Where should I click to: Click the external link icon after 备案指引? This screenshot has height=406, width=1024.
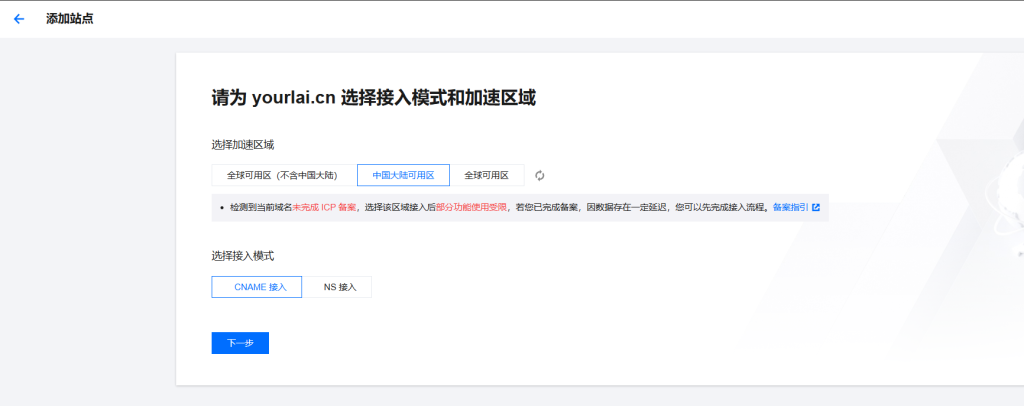[816, 207]
